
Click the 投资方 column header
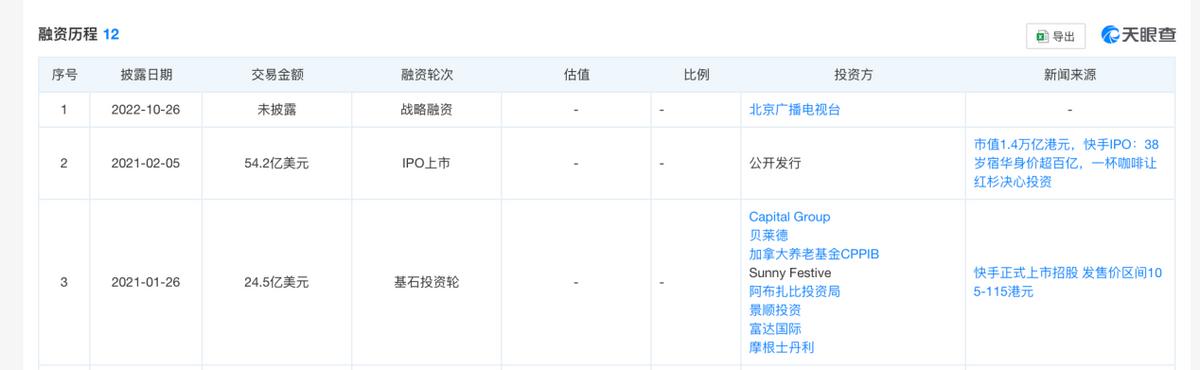[853, 75]
